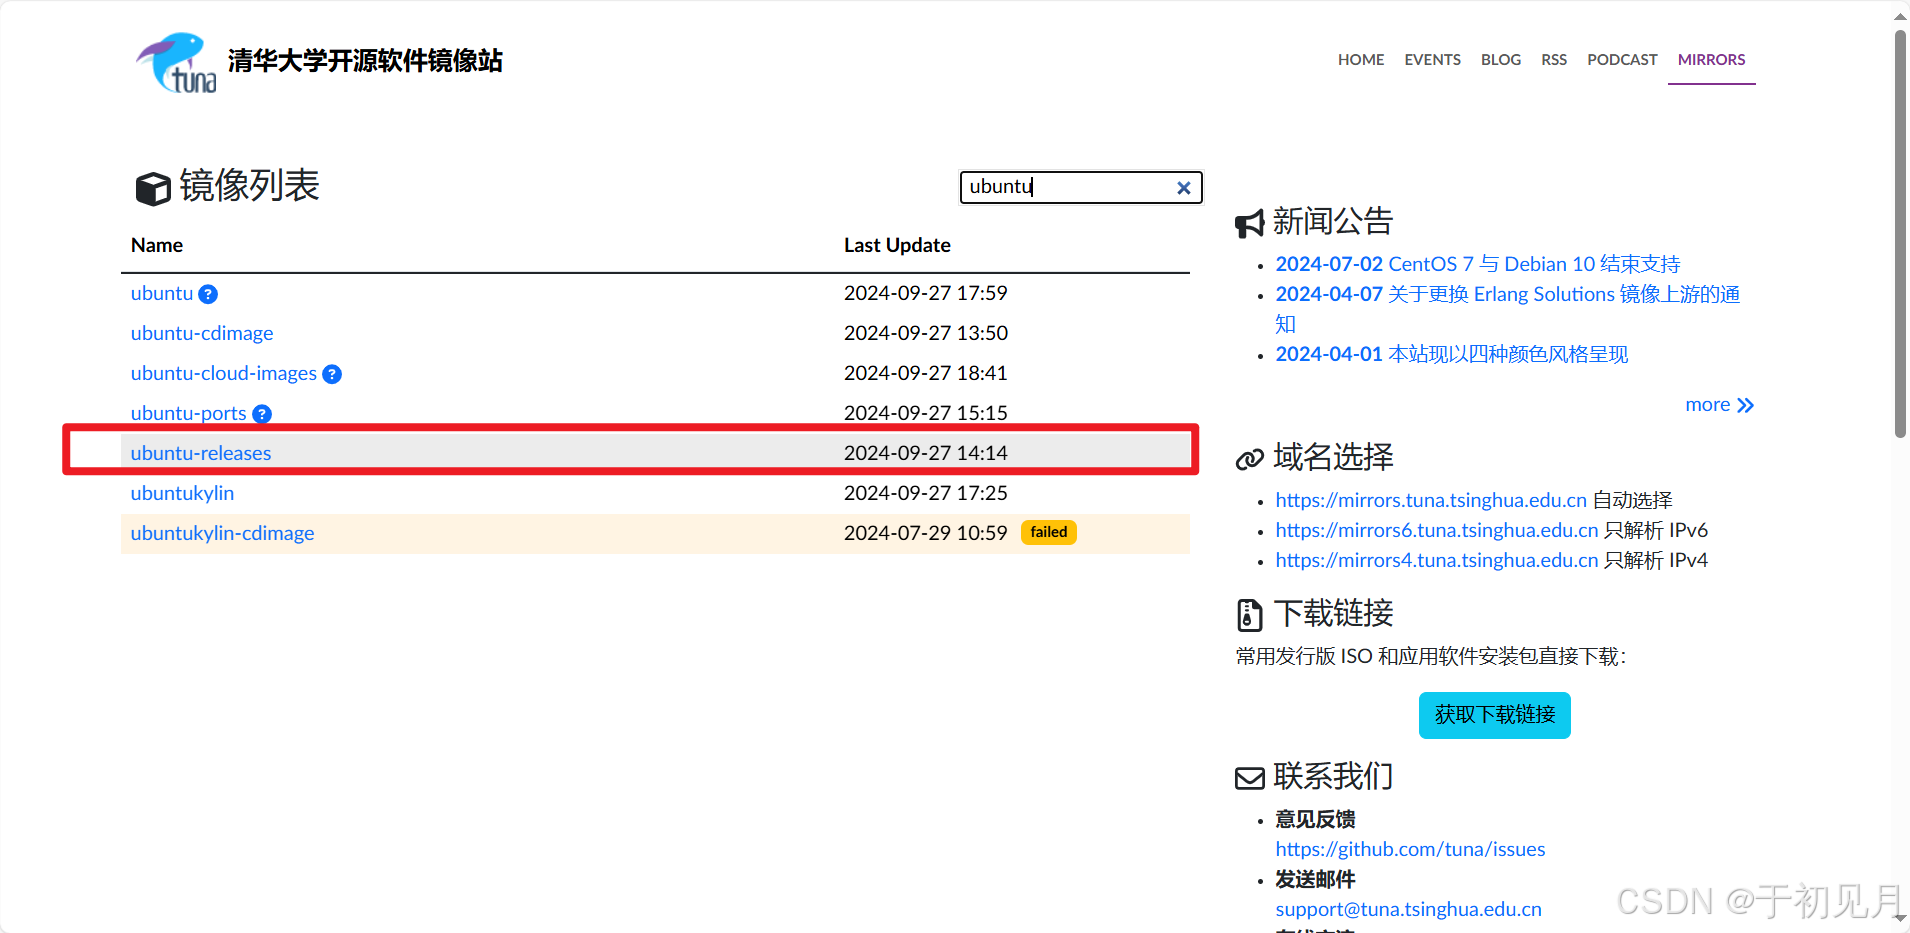The height and width of the screenshot is (933, 1910).
Task: Click the page vertical scrollbar thumb
Action: [x=1900, y=233]
